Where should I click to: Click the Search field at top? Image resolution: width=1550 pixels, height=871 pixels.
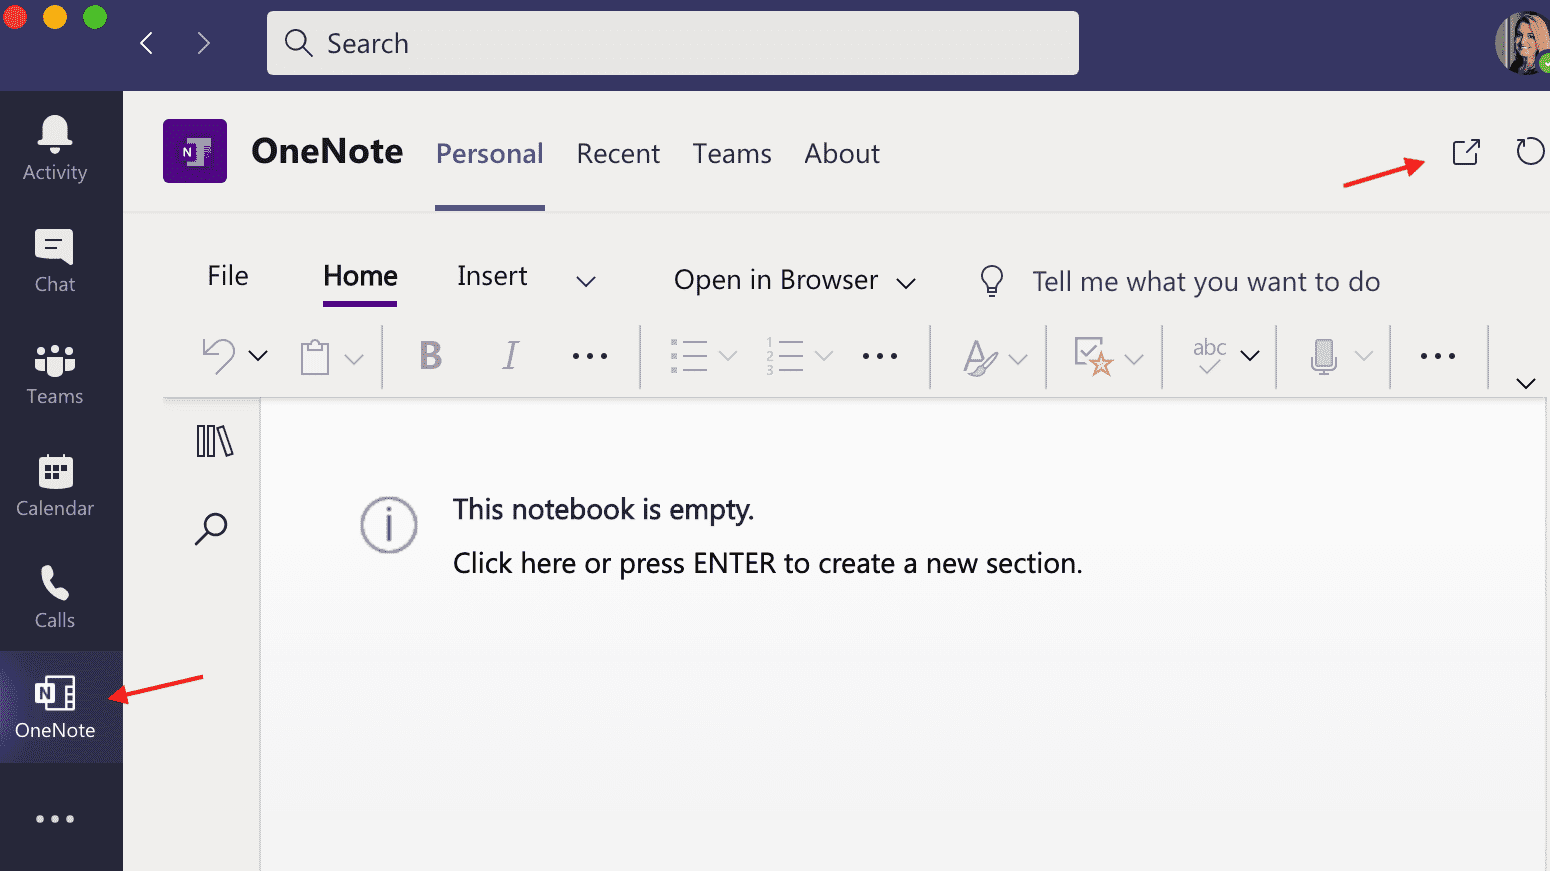click(672, 44)
